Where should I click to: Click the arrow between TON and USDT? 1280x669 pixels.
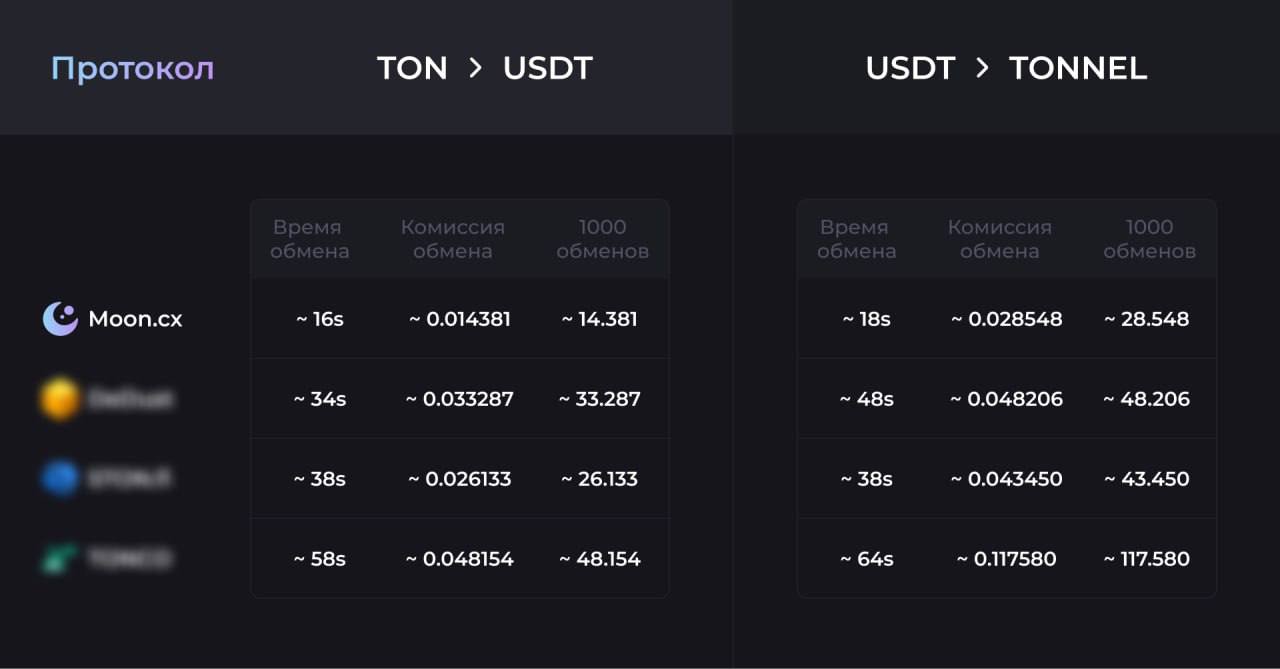[x=475, y=68]
